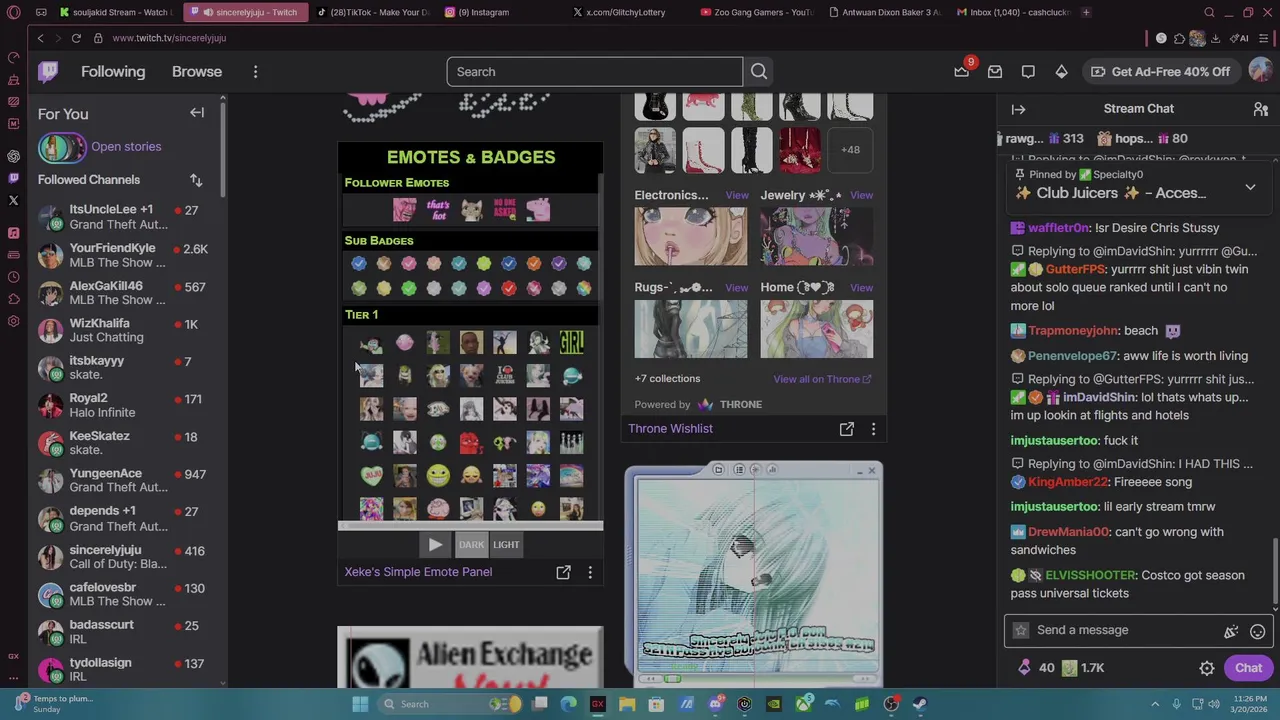
Task: Play the emote panel animation button
Action: point(435,545)
